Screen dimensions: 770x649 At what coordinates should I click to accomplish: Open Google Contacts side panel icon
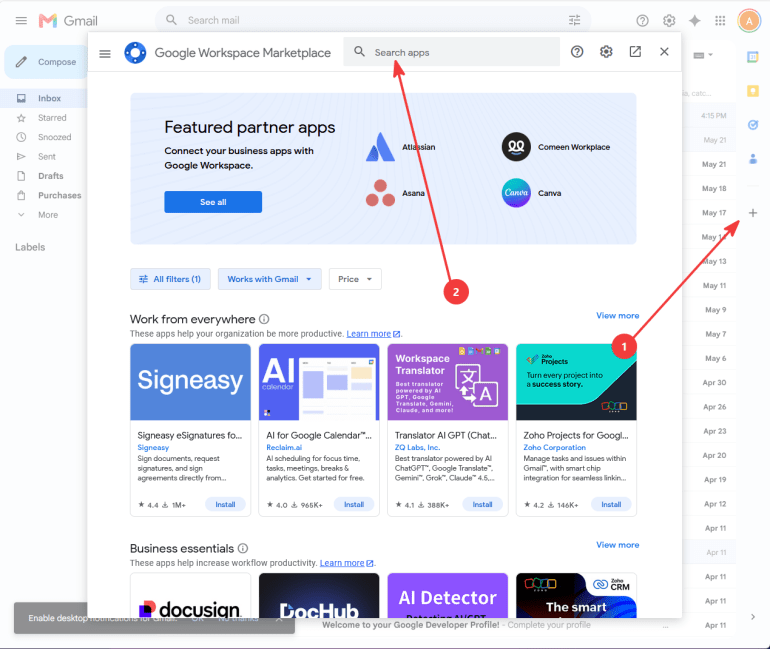[753, 159]
